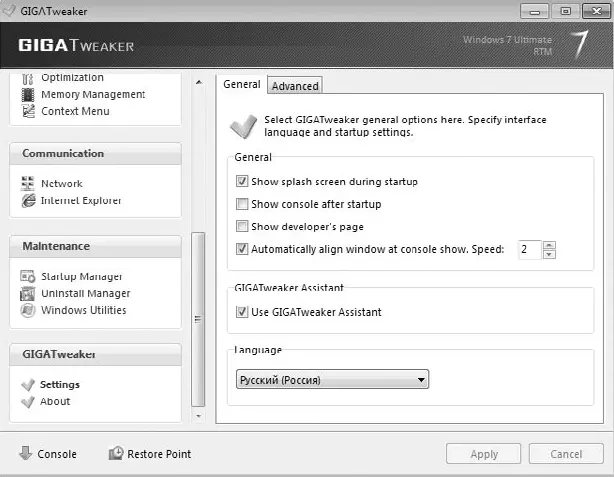This screenshot has width=614, height=477.
Task: Decrease Speed value with down arrow
Action: tap(549, 255)
